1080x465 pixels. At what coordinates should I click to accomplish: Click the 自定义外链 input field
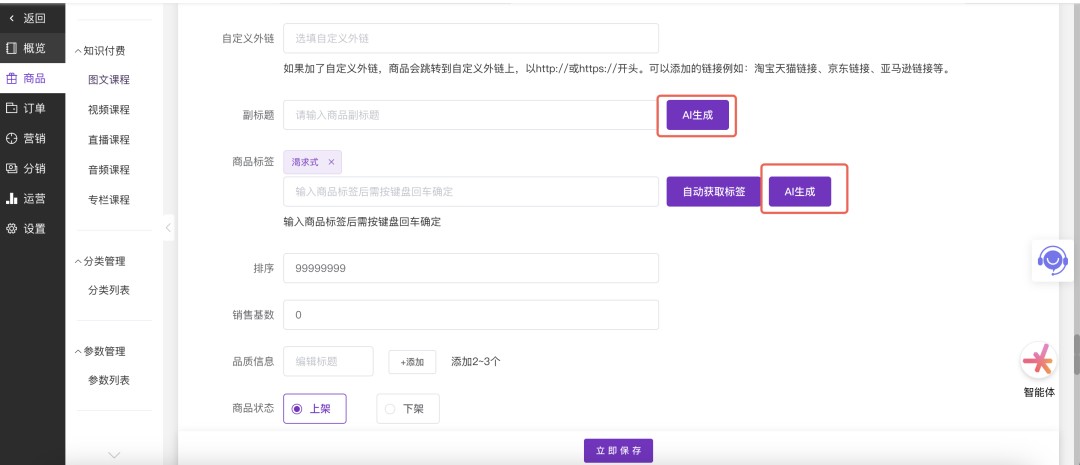point(470,38)
